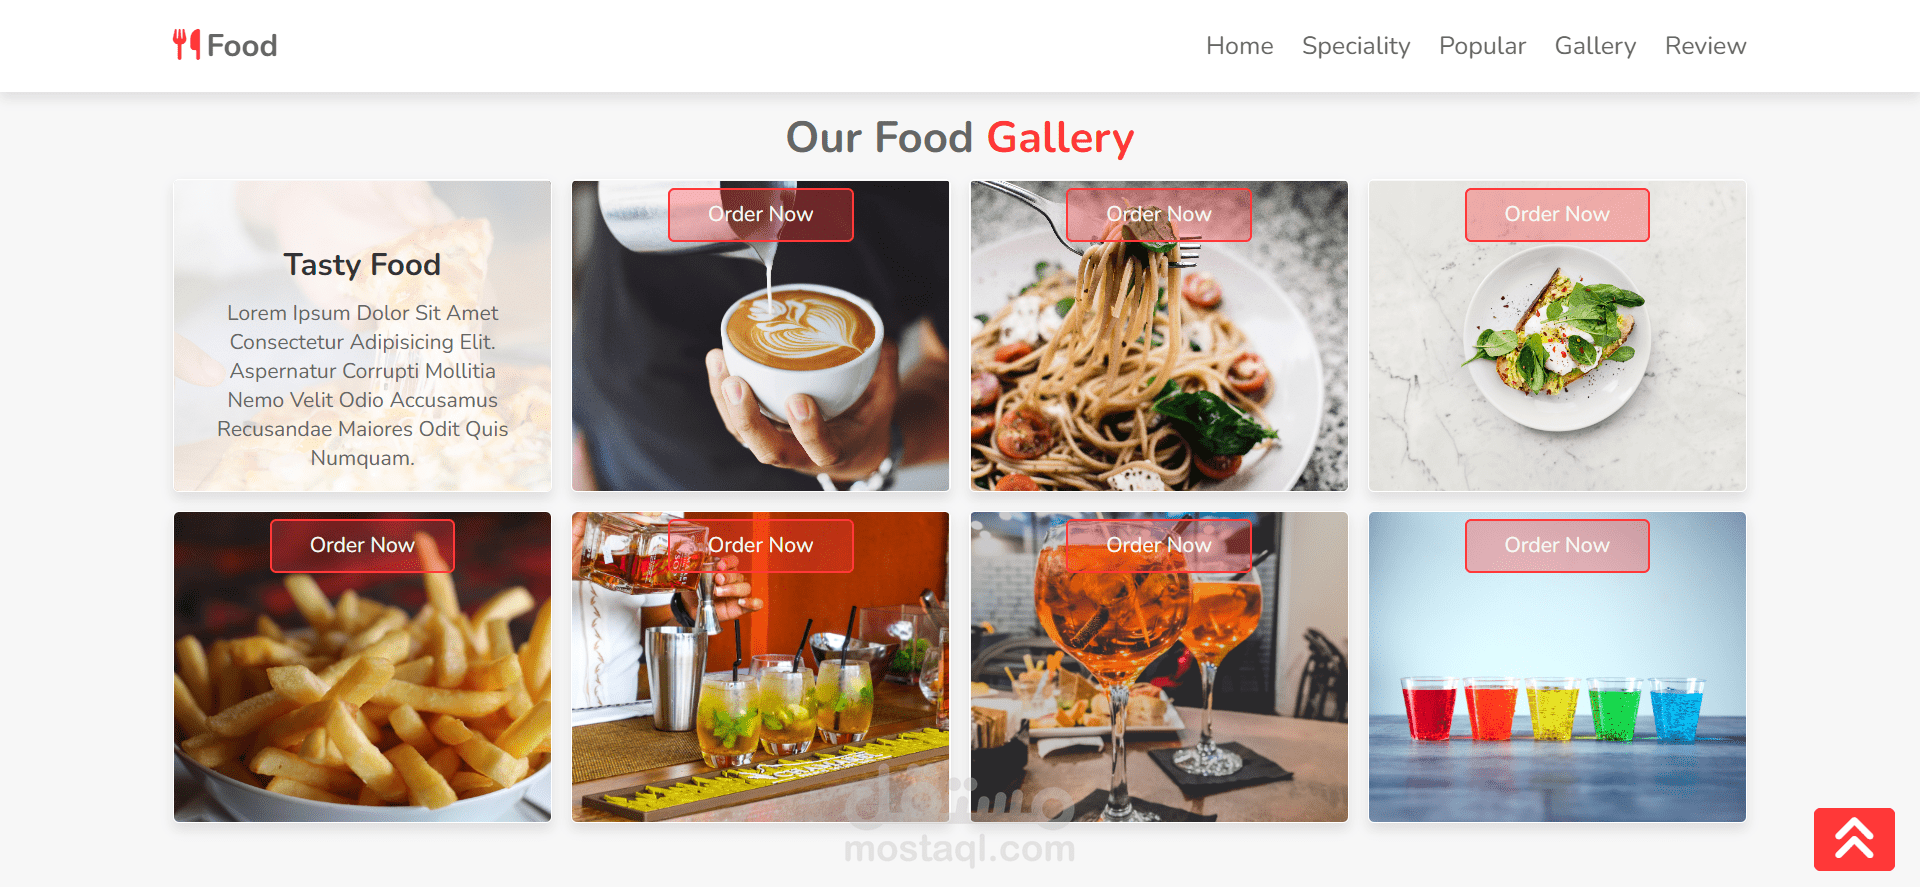Open the Home nav link
This screenshot has width=1920, height=887.
(x=1239, y=46)
